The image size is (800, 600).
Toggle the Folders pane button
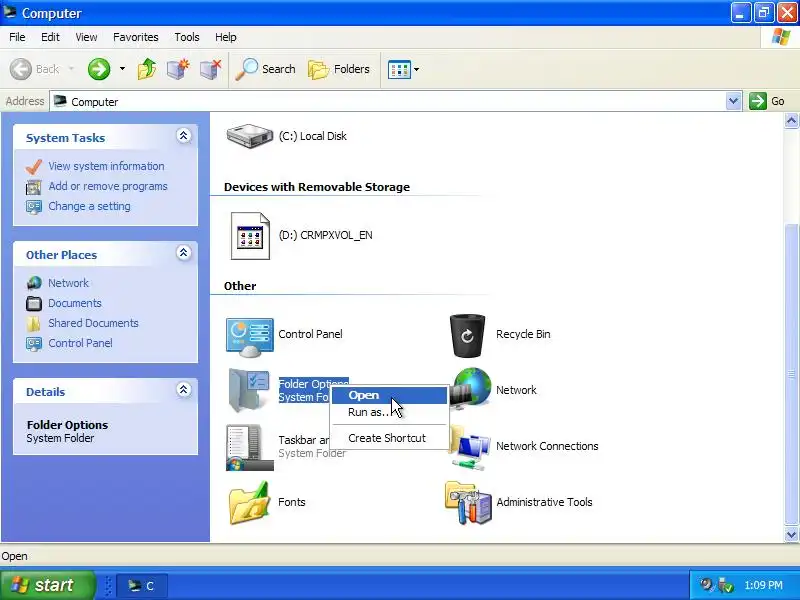pyautogui.click(x=339, y=69)
